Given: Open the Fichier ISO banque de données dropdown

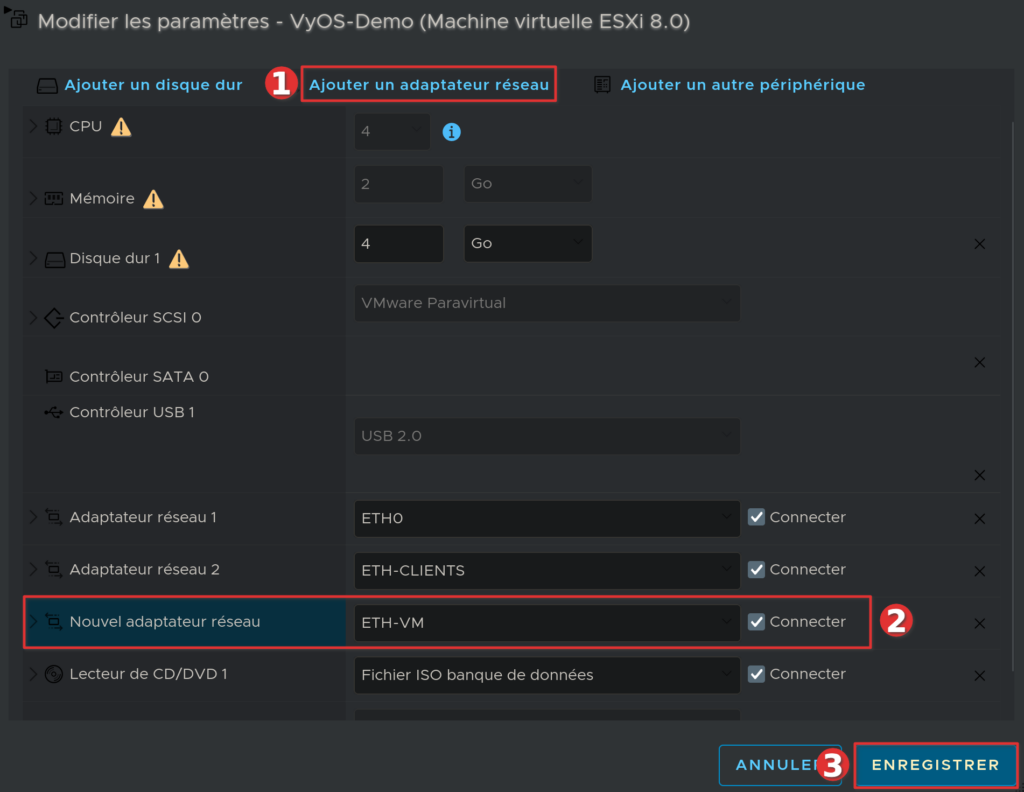Looking at the screenshot, I should pos(547,675).
